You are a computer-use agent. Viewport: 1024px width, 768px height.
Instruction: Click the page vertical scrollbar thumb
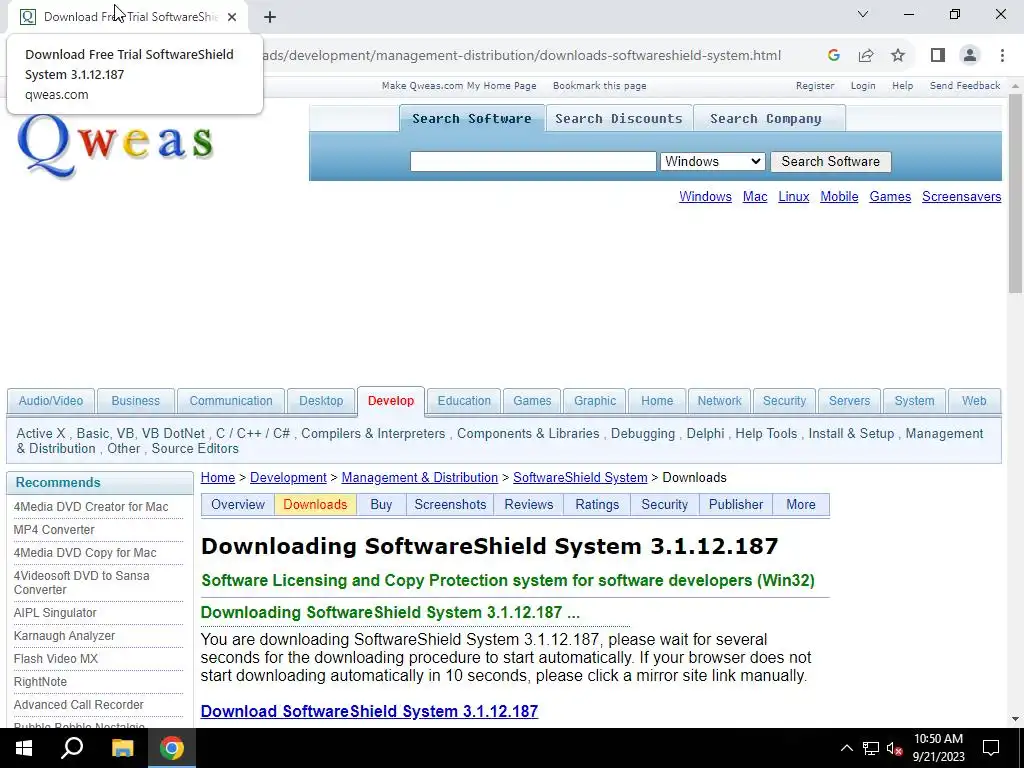(1015, 193)
